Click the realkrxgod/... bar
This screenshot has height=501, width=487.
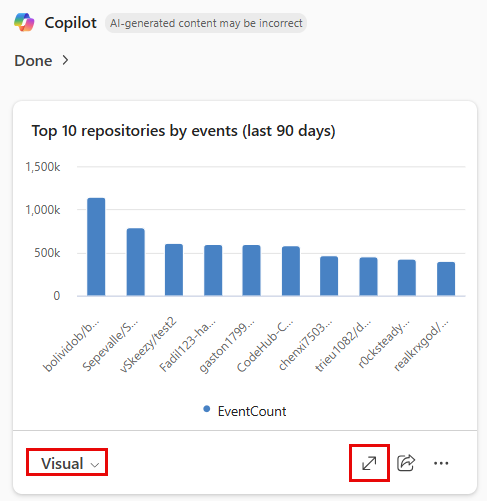click(x=446, y=279)
